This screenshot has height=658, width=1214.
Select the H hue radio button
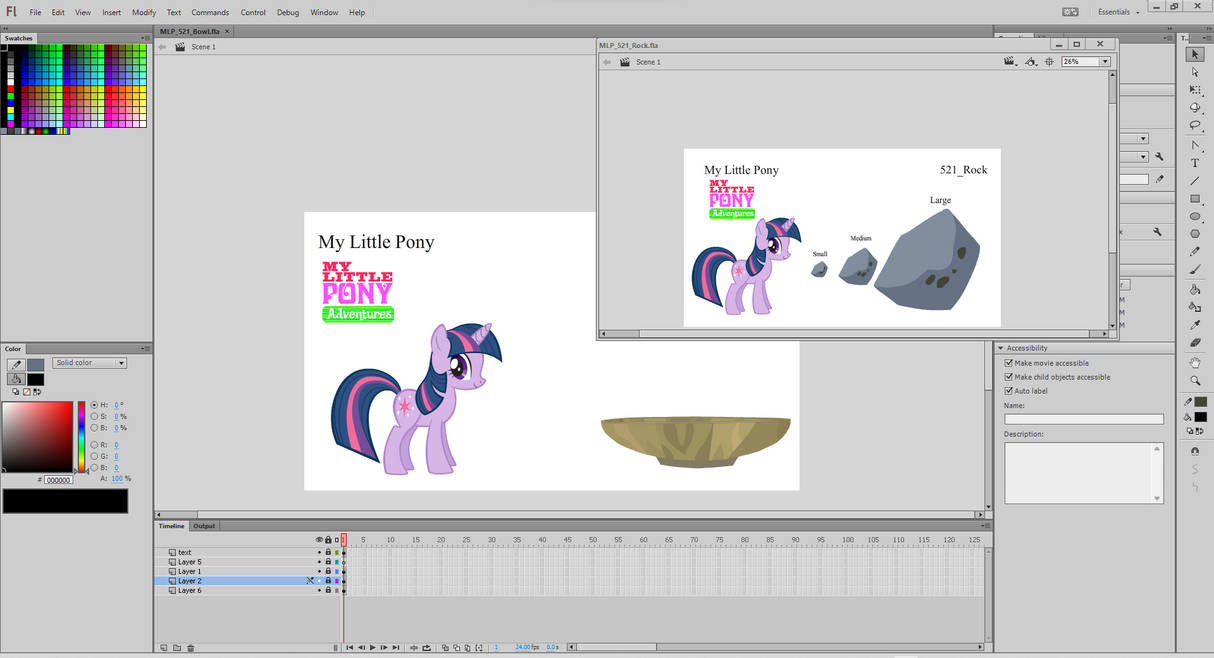(94, 405)
